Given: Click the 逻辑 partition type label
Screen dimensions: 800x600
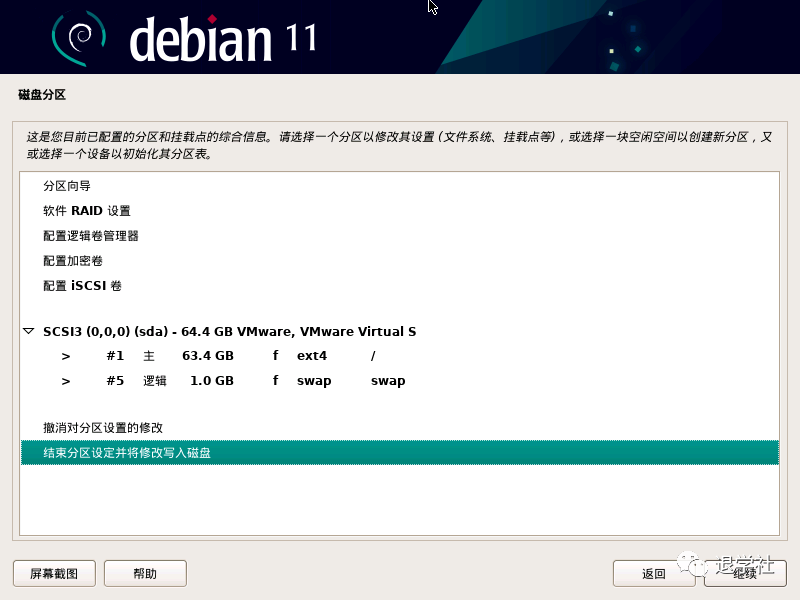Looking at the screenshot, I should [155, 381].
